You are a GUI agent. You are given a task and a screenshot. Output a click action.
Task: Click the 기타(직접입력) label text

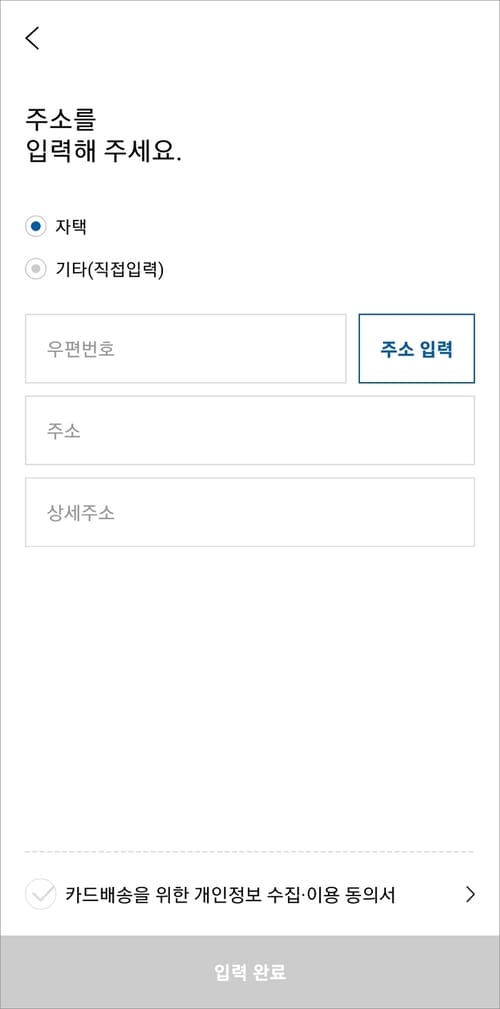[110, 270]
